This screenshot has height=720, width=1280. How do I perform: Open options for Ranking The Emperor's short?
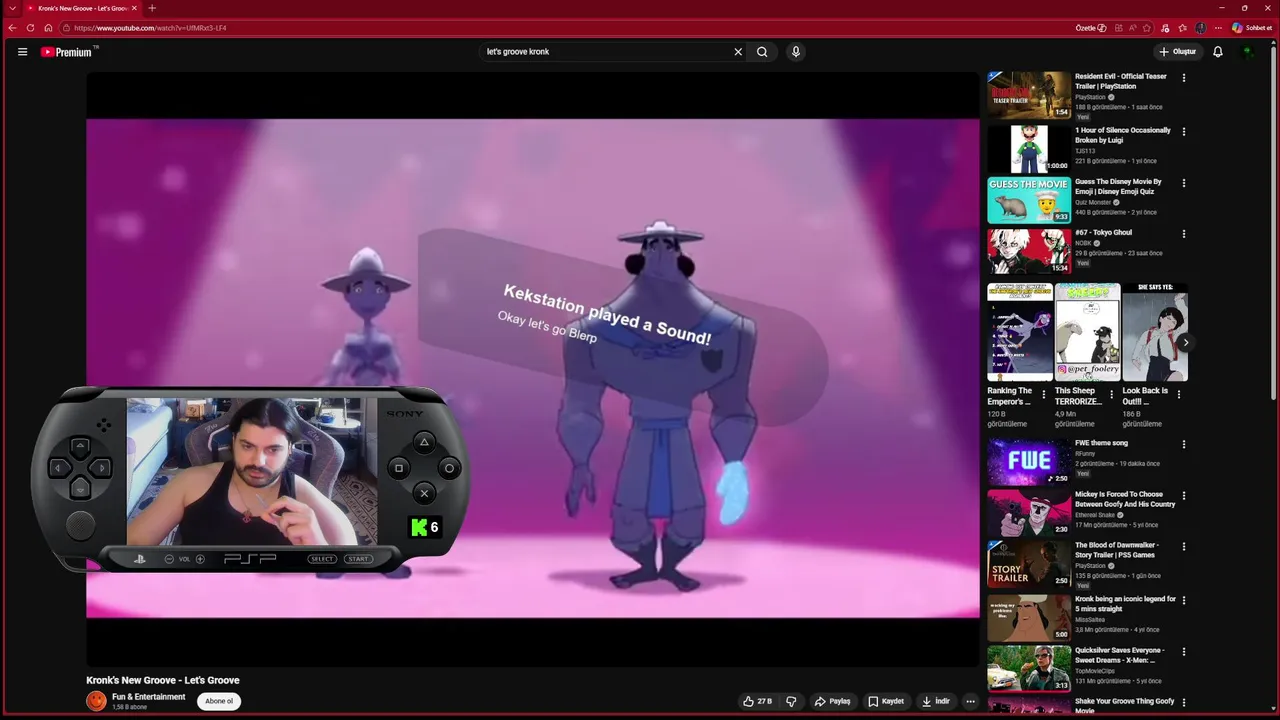point(1044,395)
